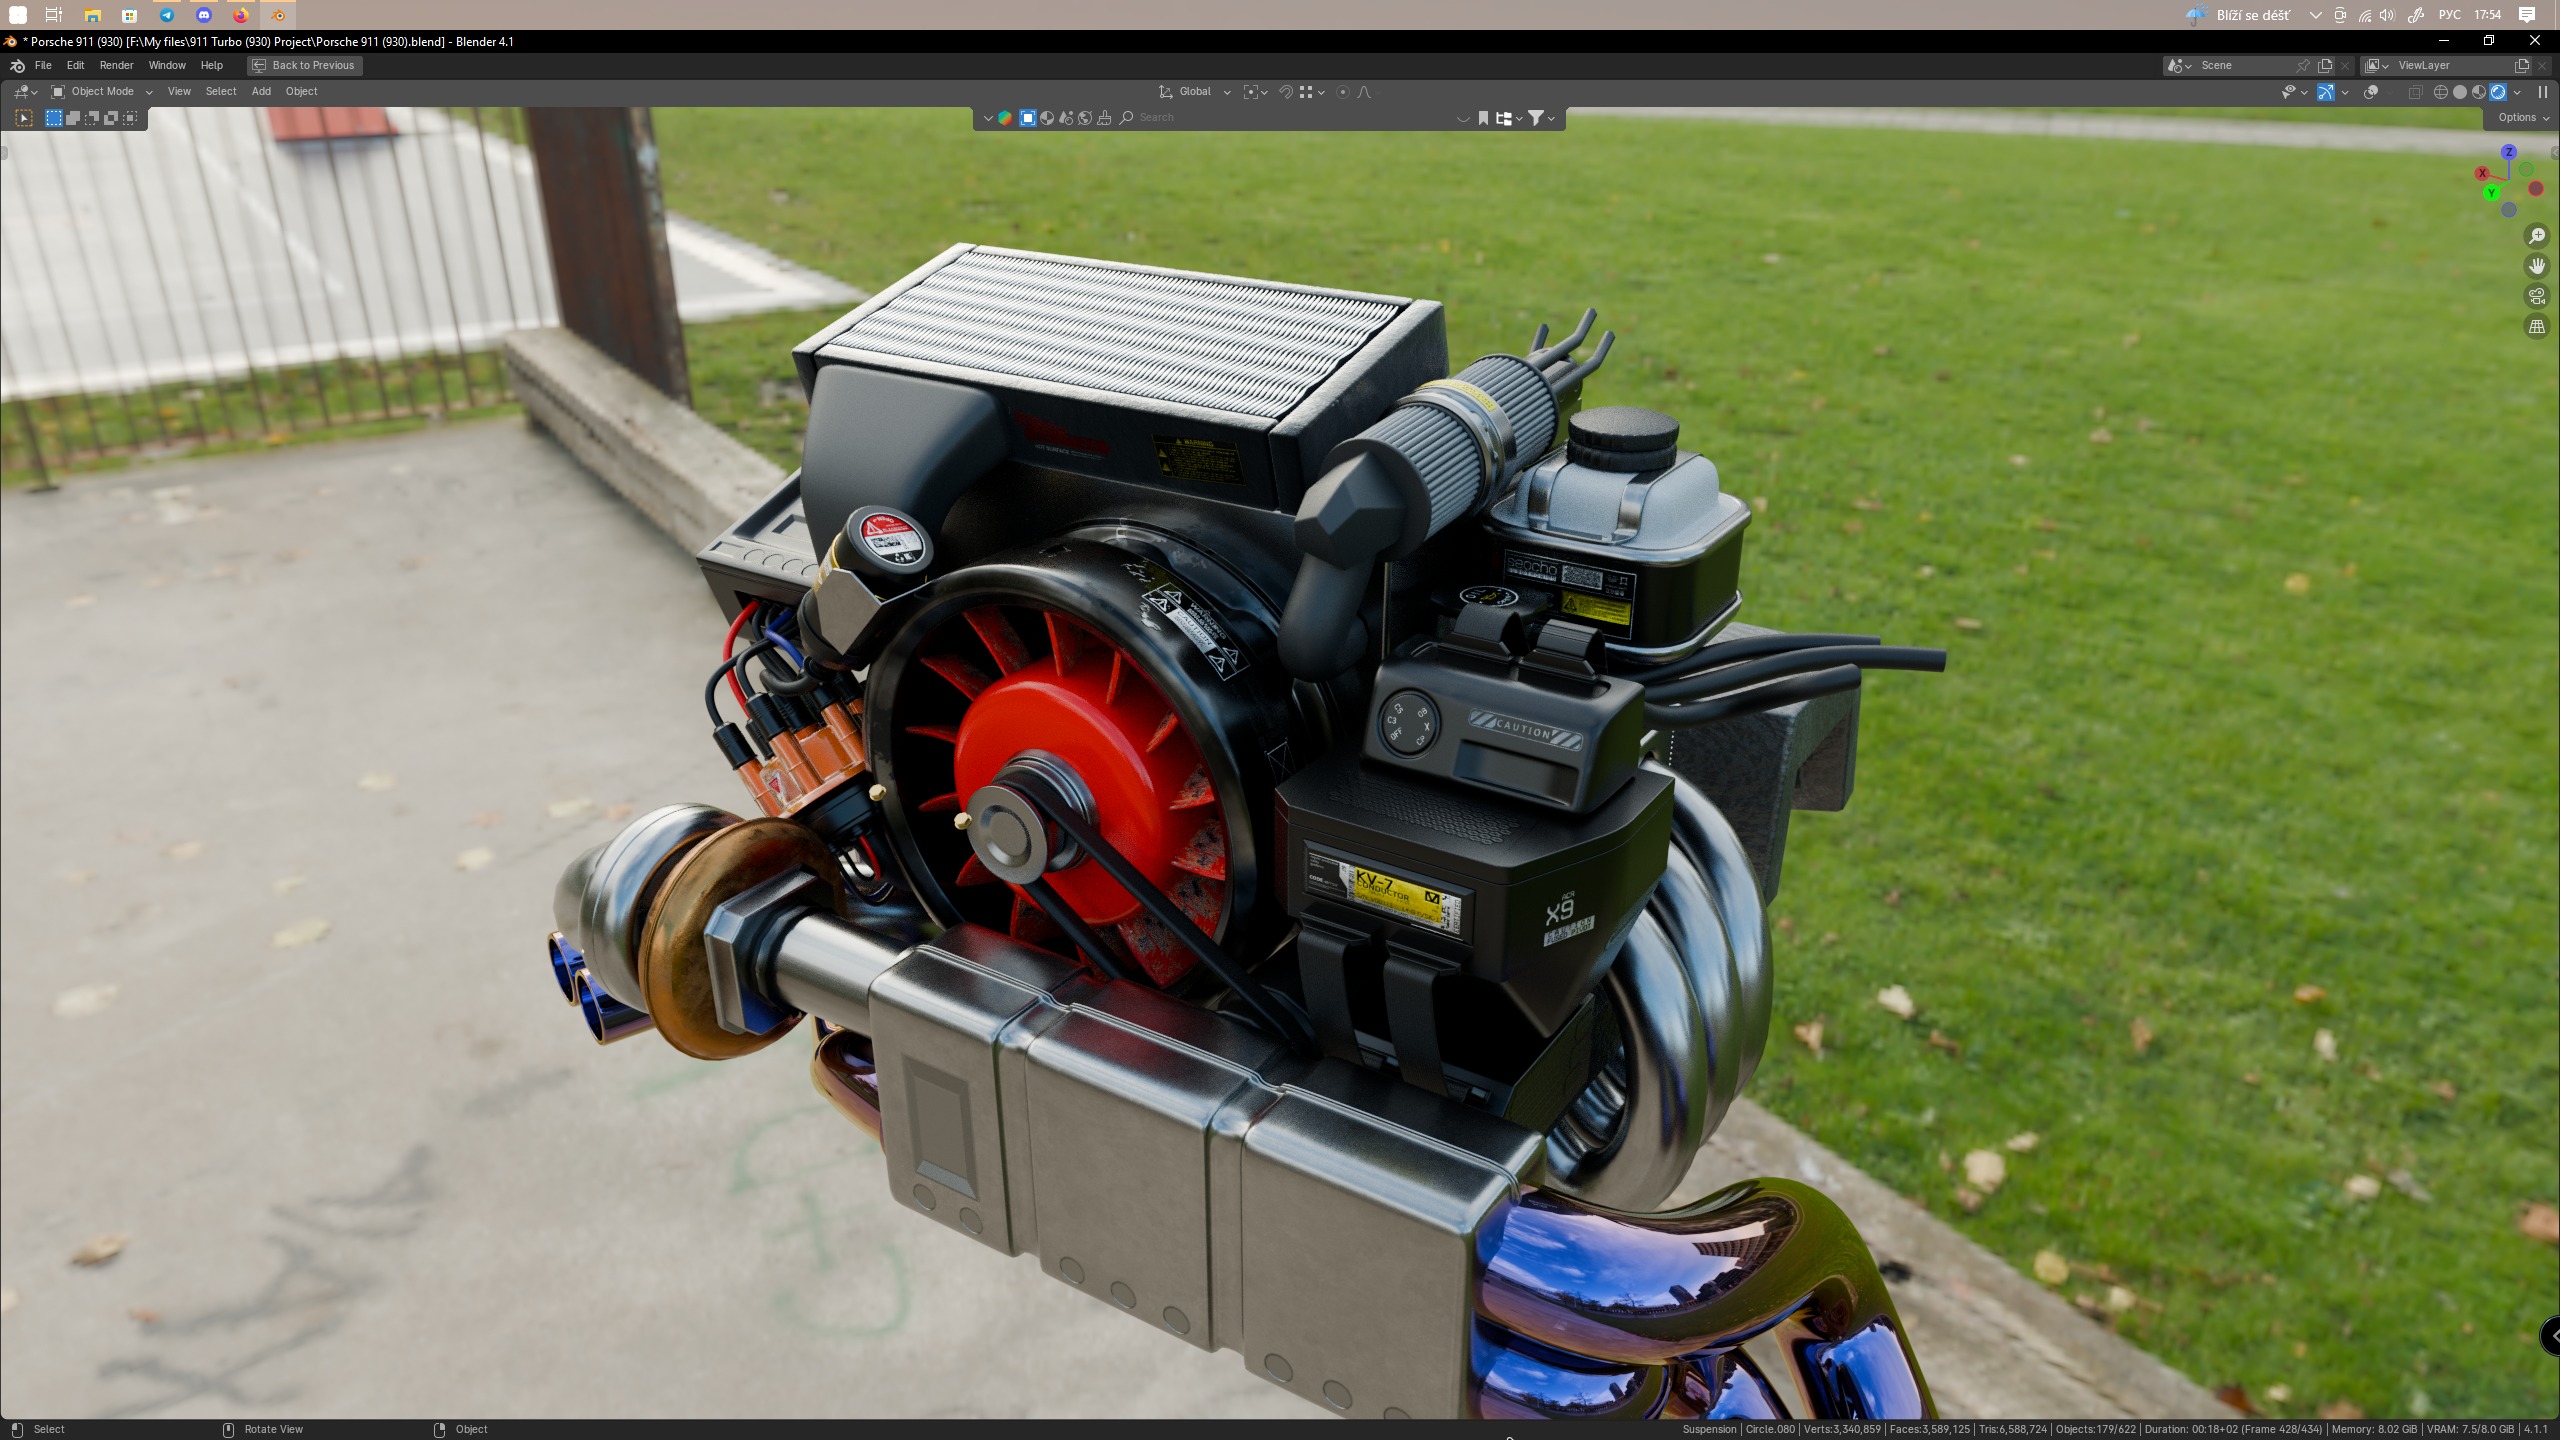The height and width of the screenshot is (1440, 2560).
Task: Switch to wireframe viewport shading
Action: click(x=2440, y=92)
